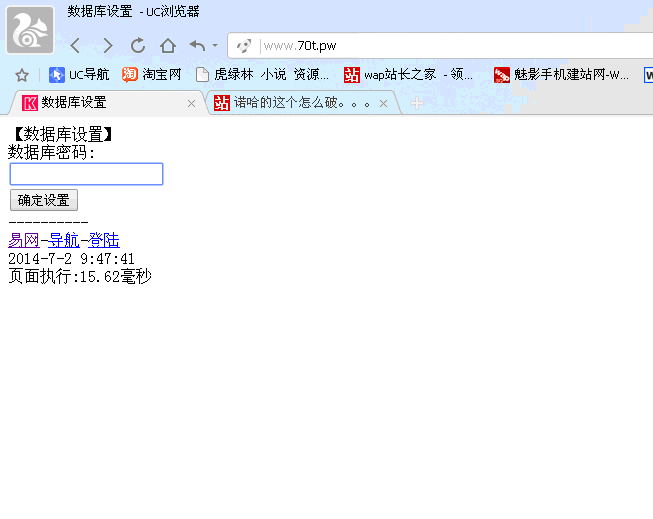653x519 pixels.
Task: Go forward with the forward arrow
Action: pos(107,45)
